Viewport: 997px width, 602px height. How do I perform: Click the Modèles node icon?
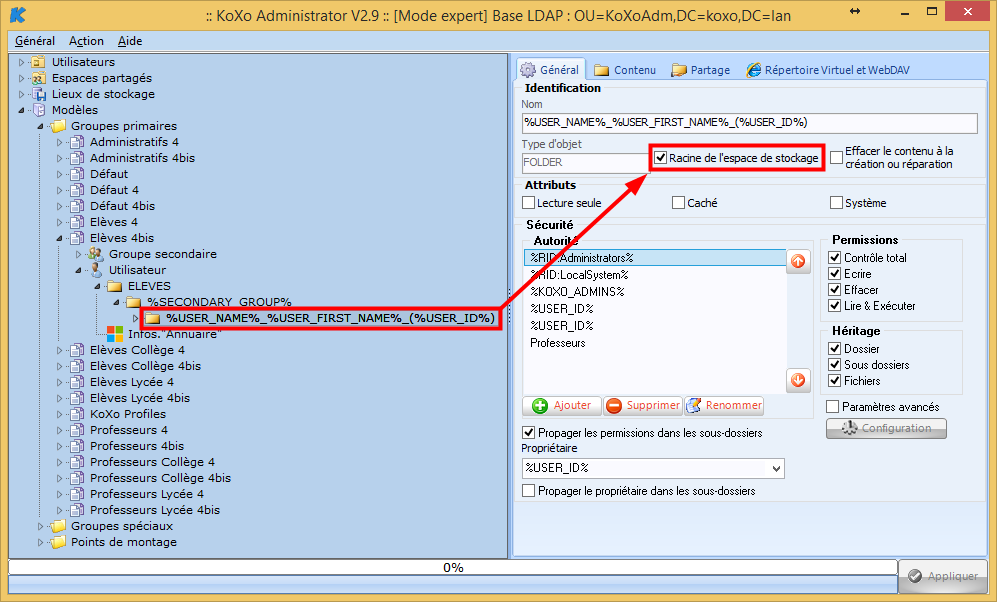tap(39, 110)
